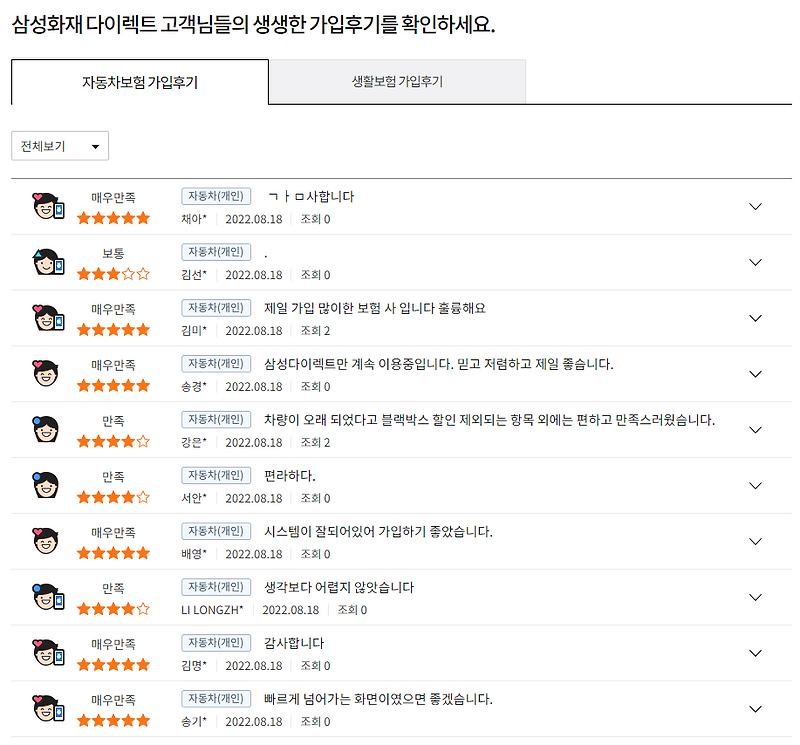Click the three-star rating of 김선*'s review

point(113,274)
